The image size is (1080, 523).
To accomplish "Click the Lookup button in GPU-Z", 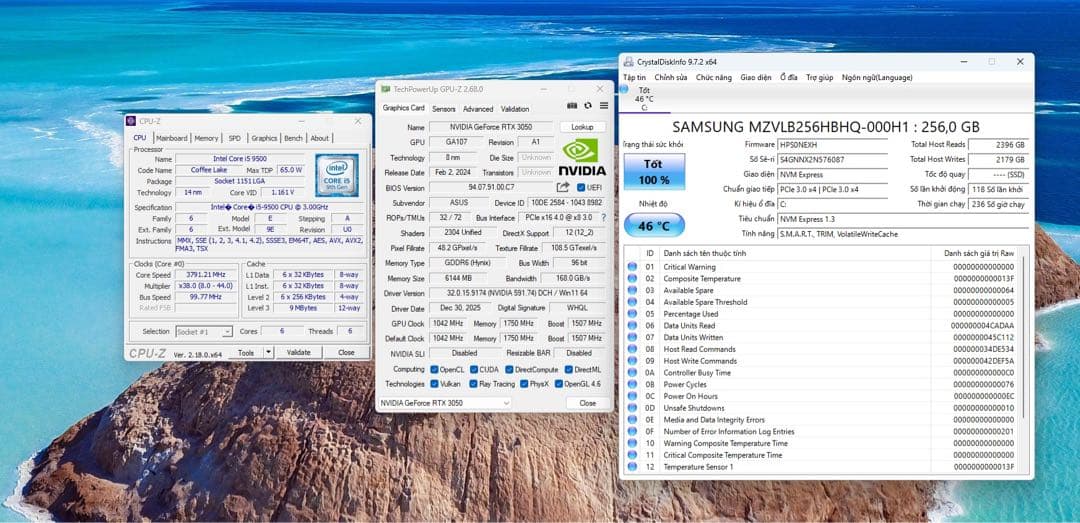I will [x=582, y=127].
